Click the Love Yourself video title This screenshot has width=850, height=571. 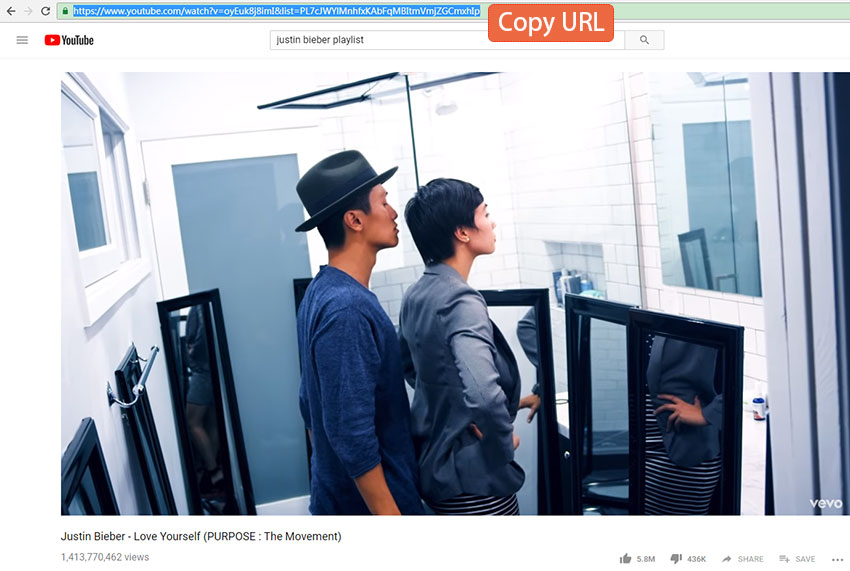click(201, 537)
